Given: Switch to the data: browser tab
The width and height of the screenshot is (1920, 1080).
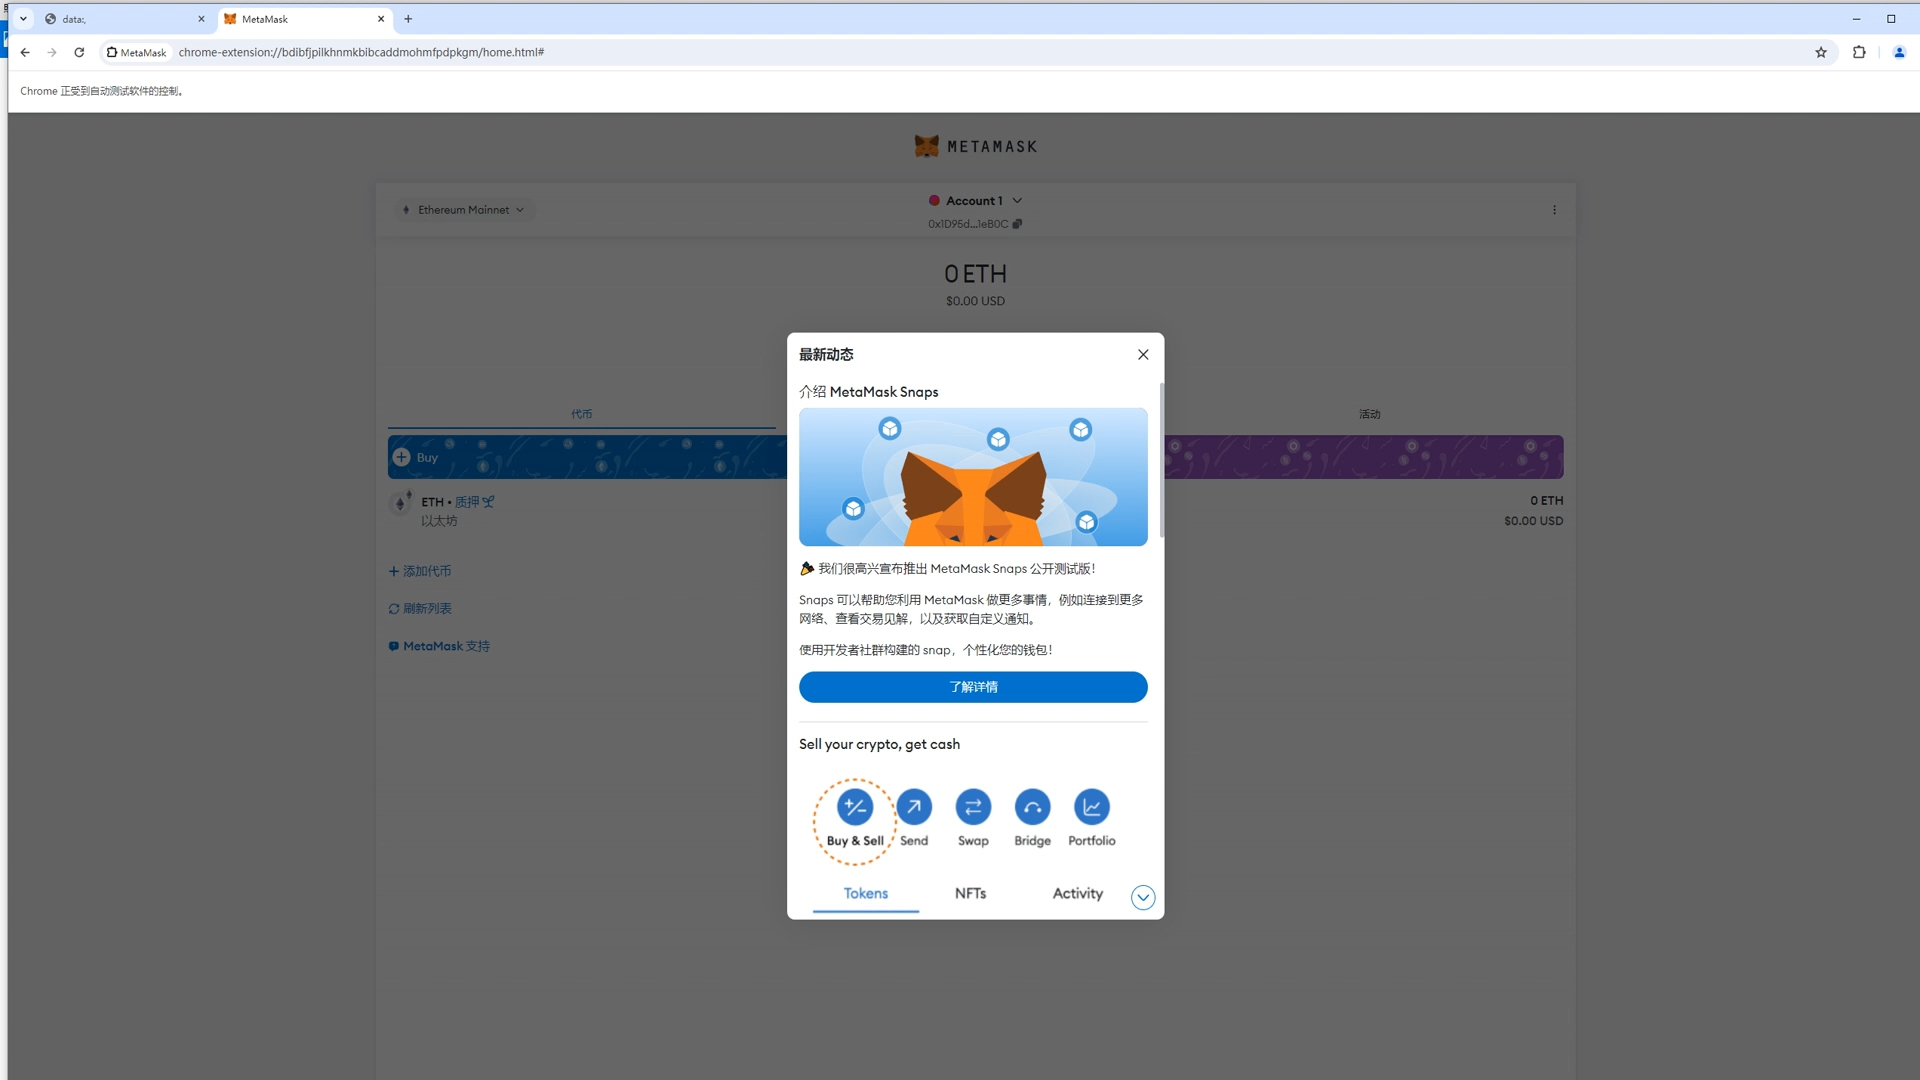Looking at the screenshot, I should (x=122, y=19).
